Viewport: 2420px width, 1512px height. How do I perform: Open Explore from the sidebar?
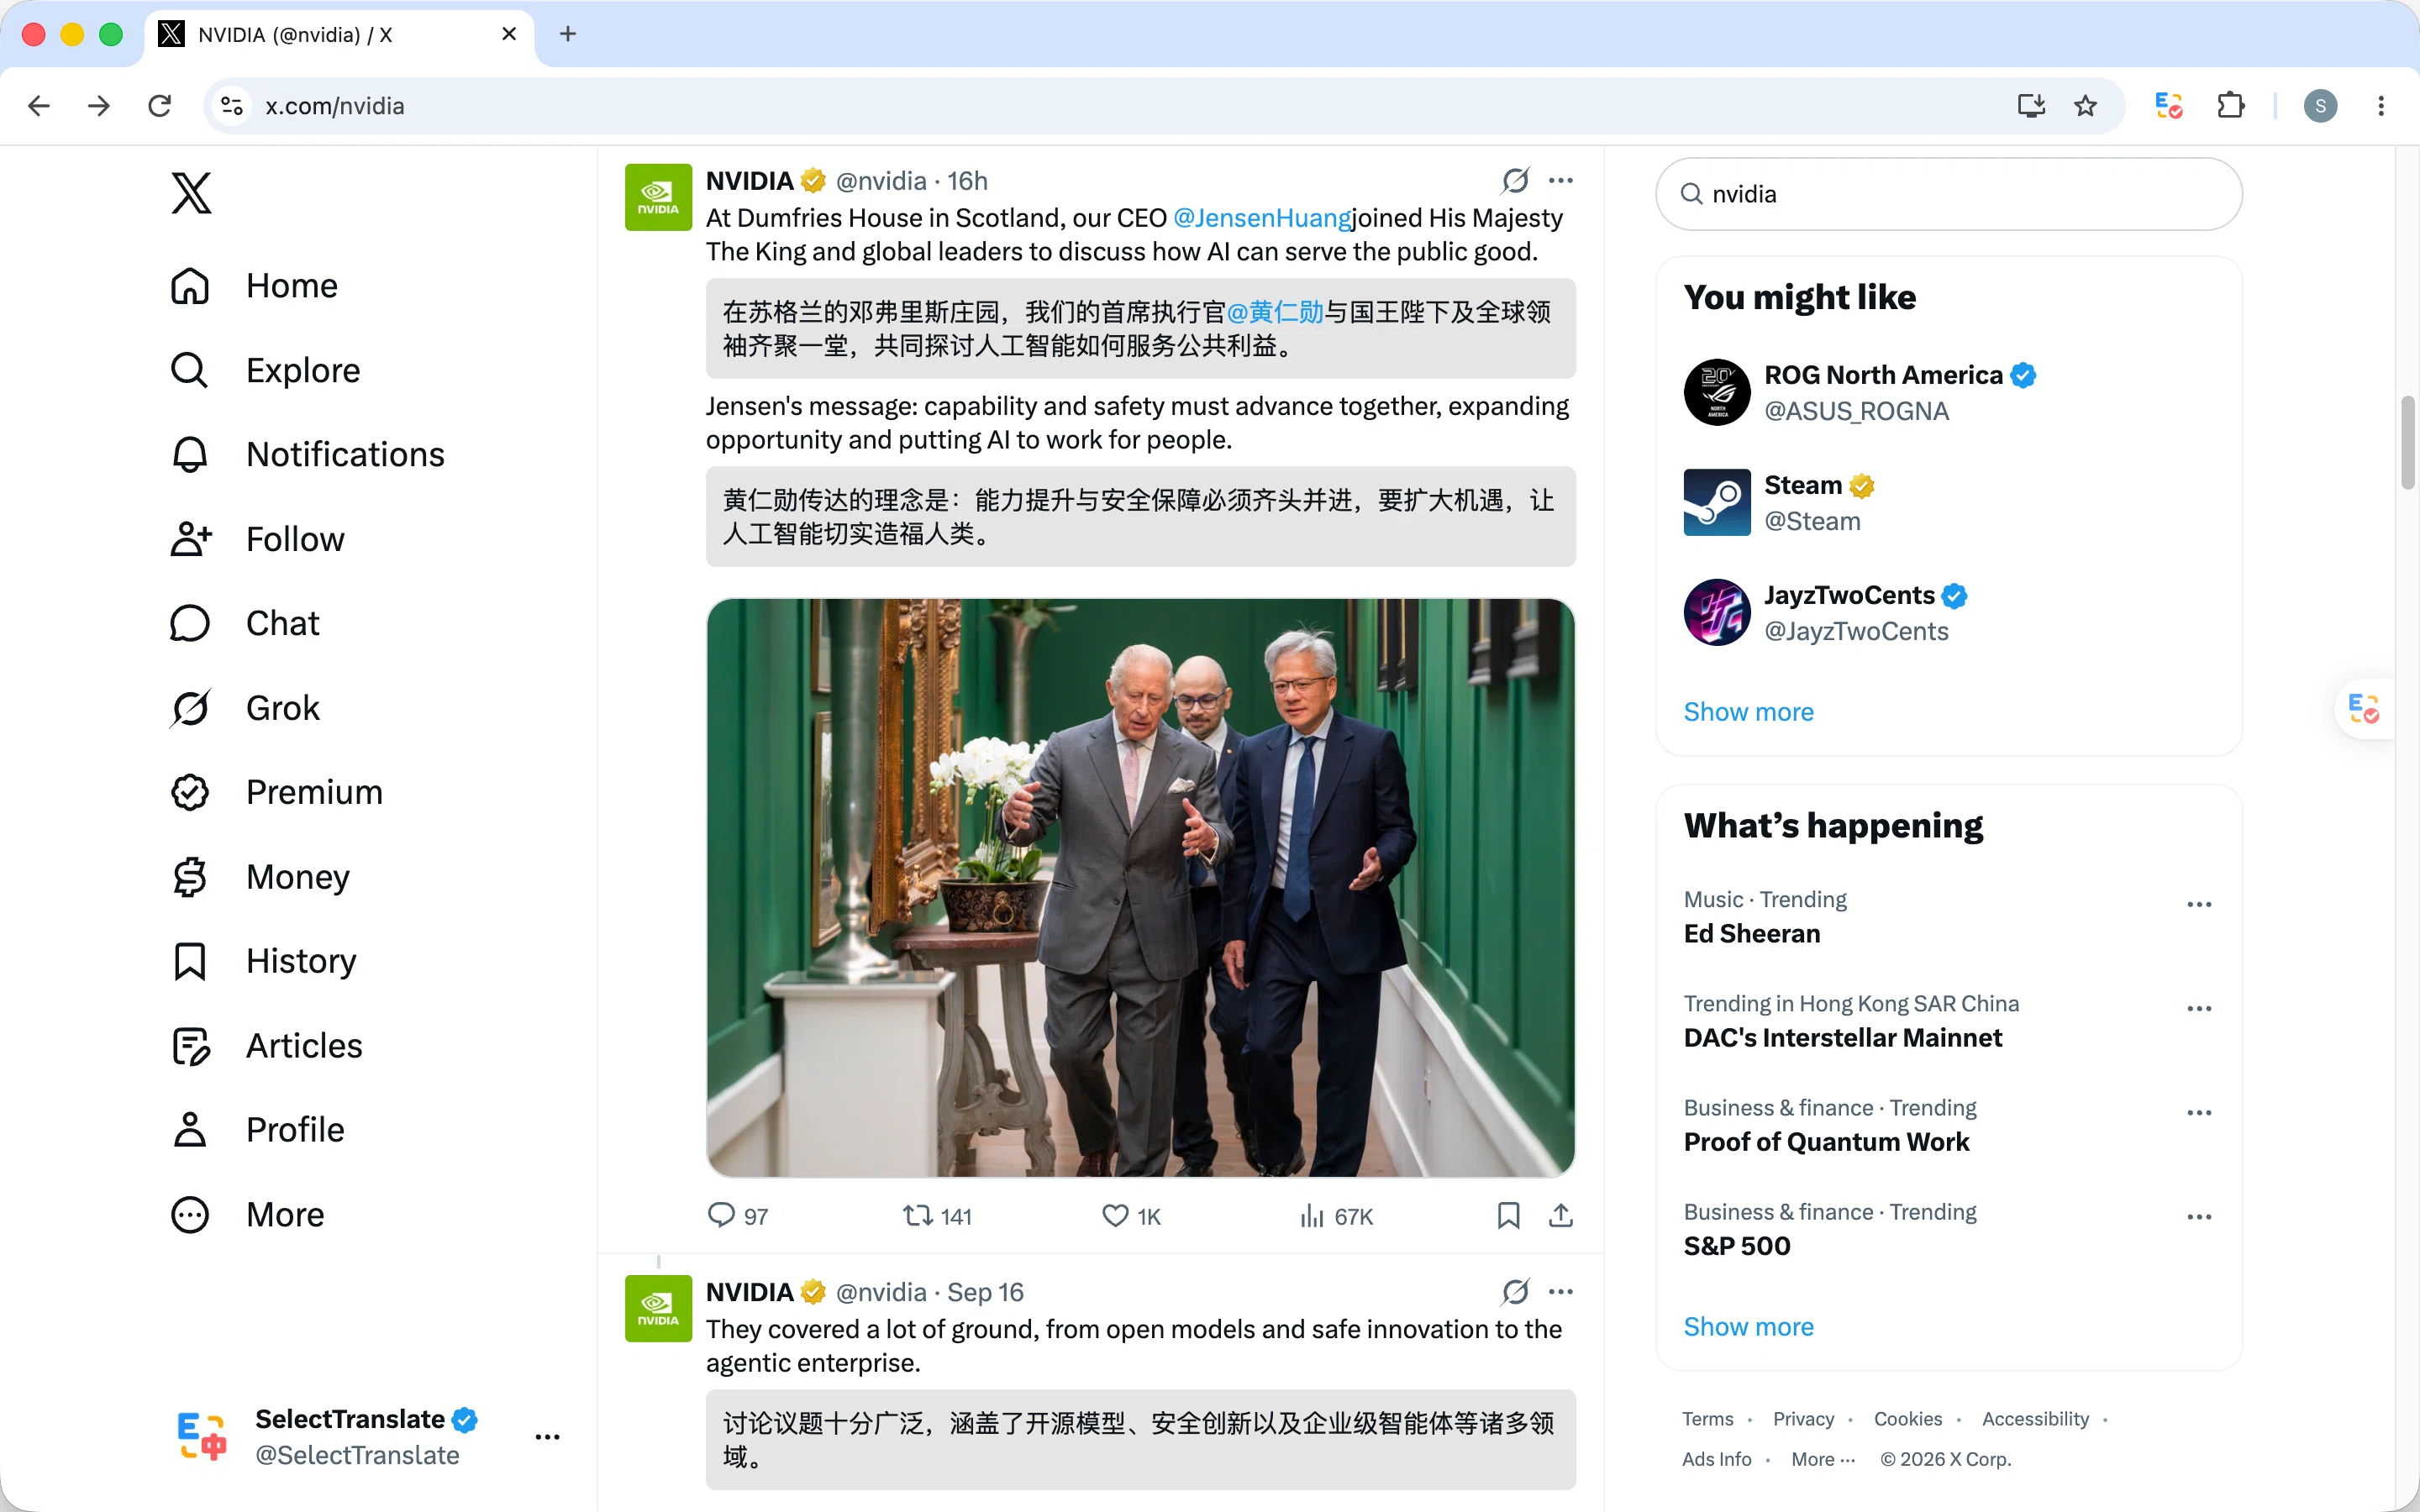tap(265, 370)
